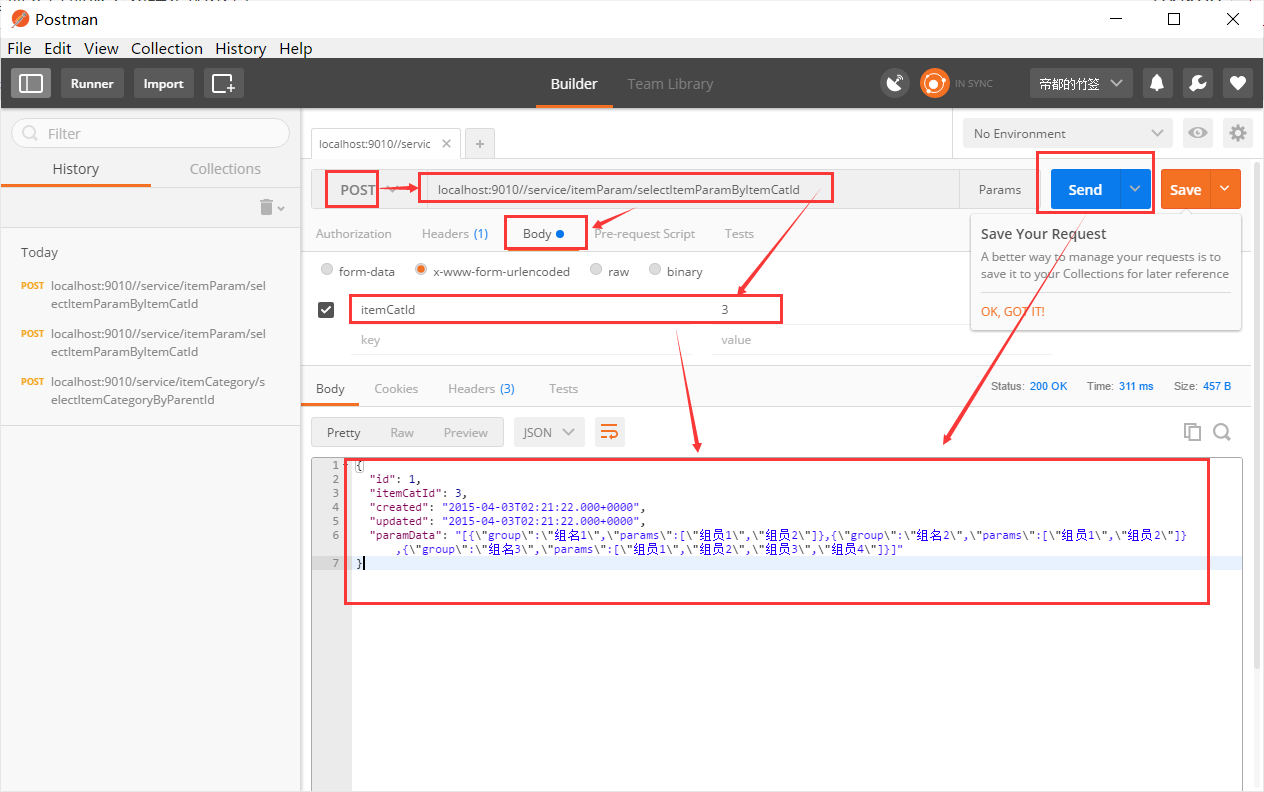Screen dimensions: 1264x792
Task: Clear history using the trash icon
Action: click(x=267, y=207)
